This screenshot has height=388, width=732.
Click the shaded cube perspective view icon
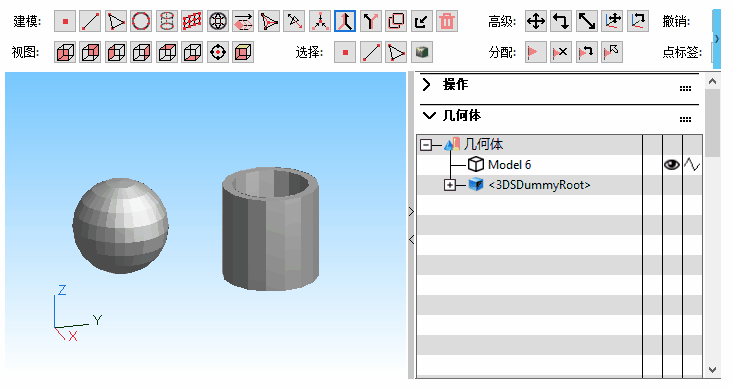coord(243,52)
